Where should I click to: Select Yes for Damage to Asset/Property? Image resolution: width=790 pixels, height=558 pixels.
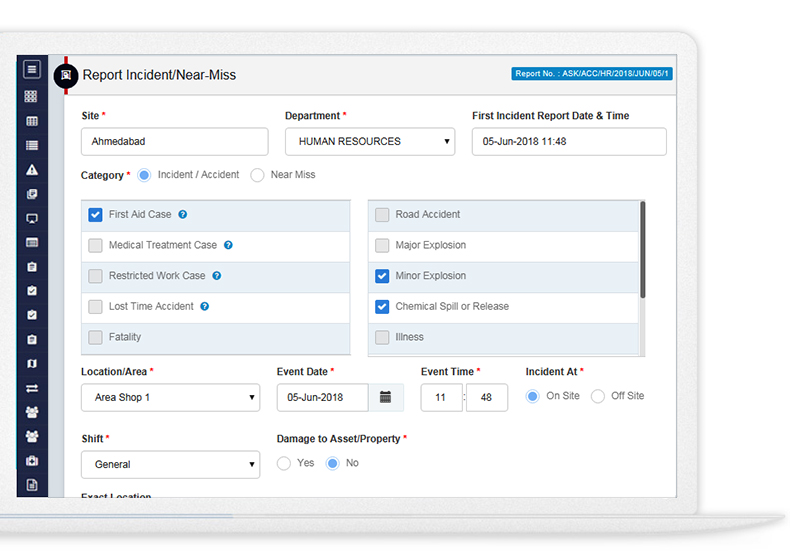point(284,464)
